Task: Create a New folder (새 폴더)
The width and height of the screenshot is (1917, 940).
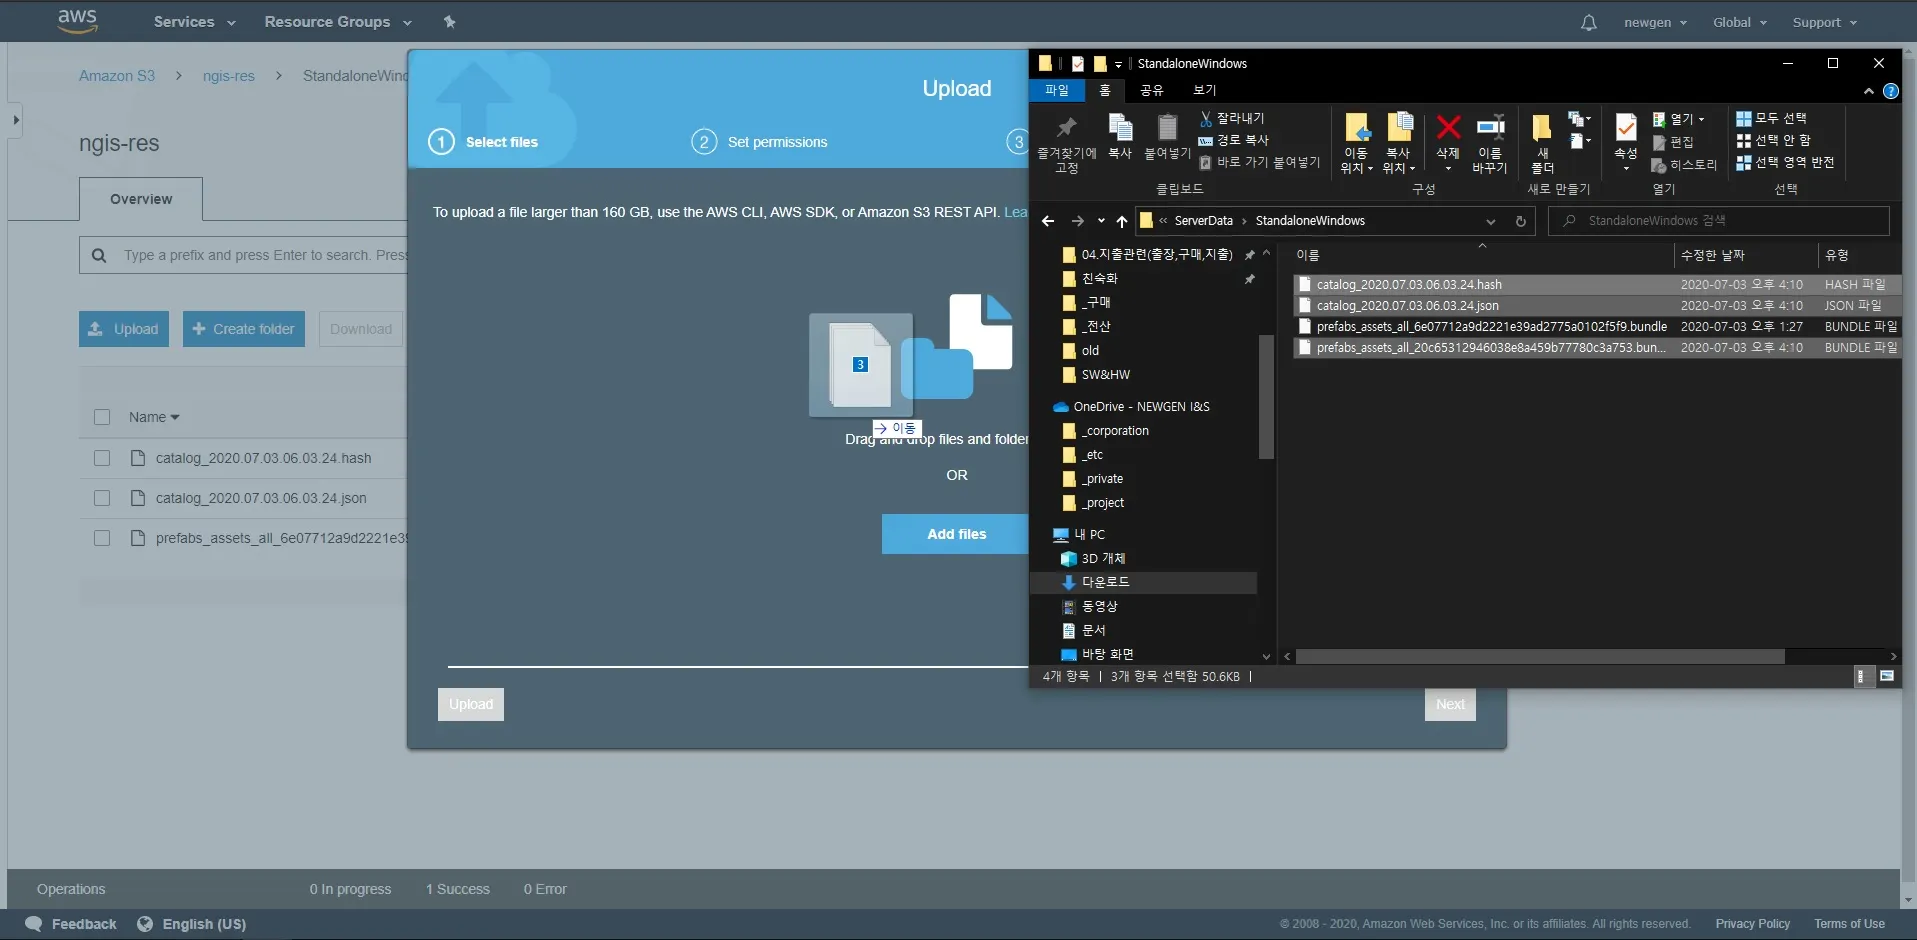Action: click(1543, 143)
